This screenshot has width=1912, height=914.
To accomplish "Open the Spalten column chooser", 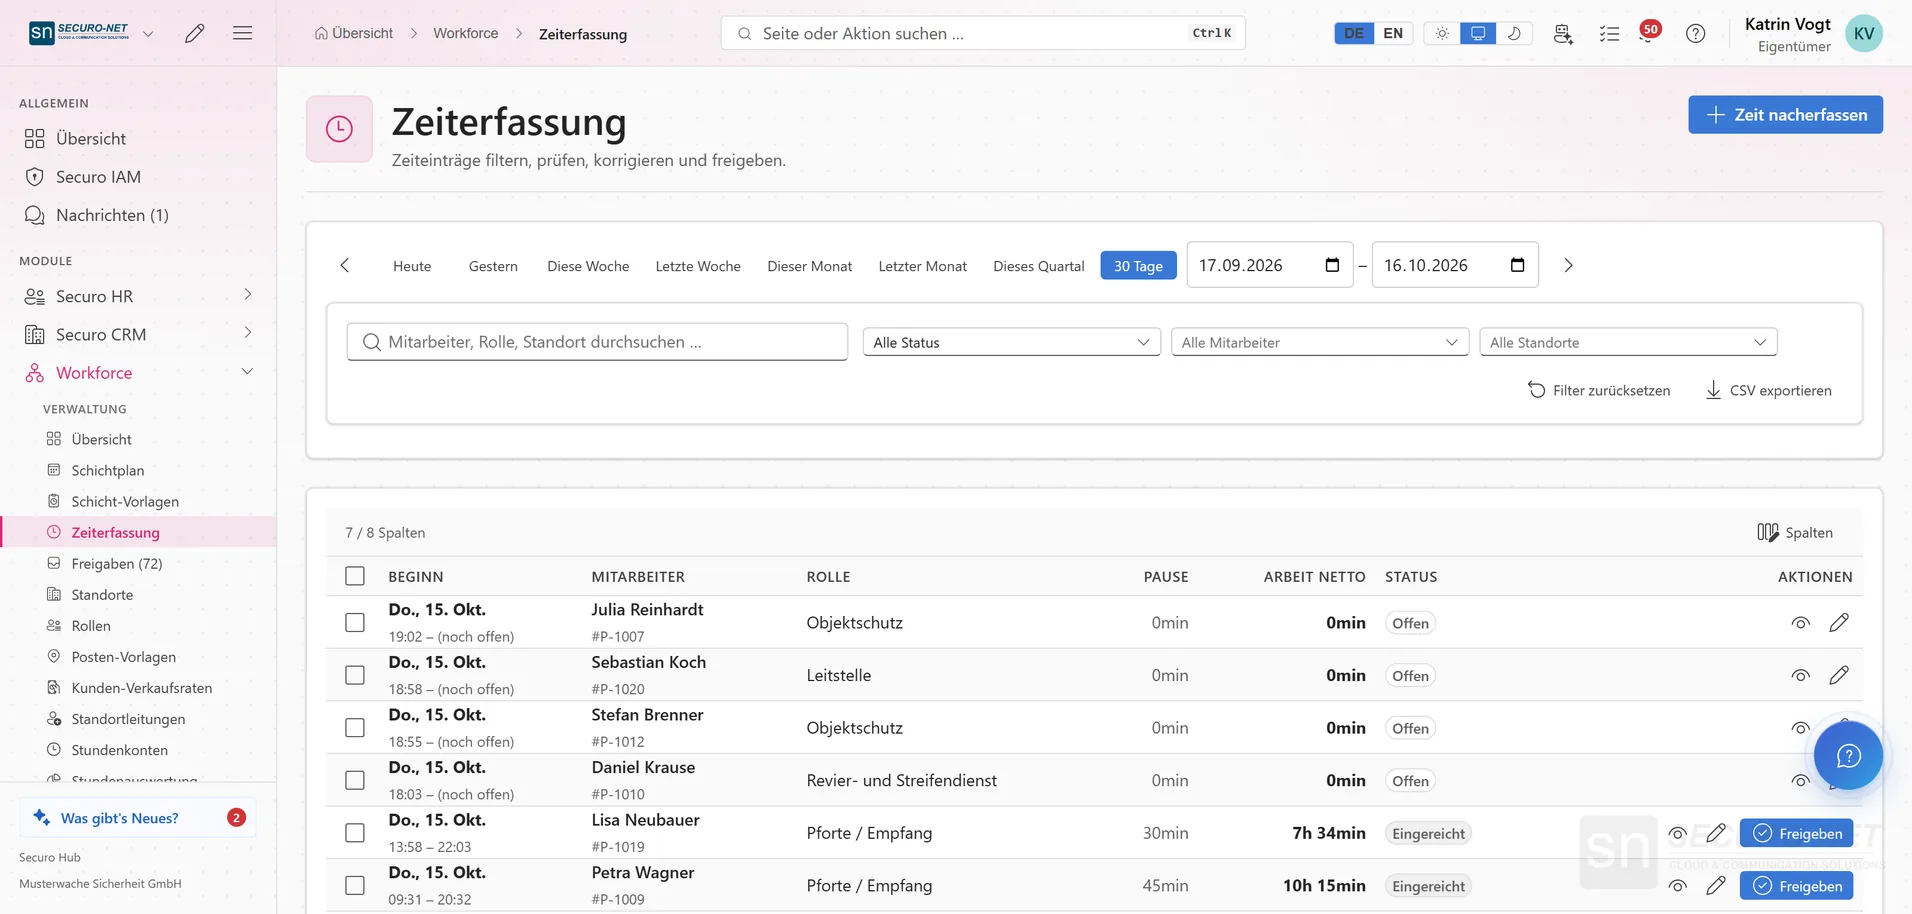I will click(x=1795, y=532).
